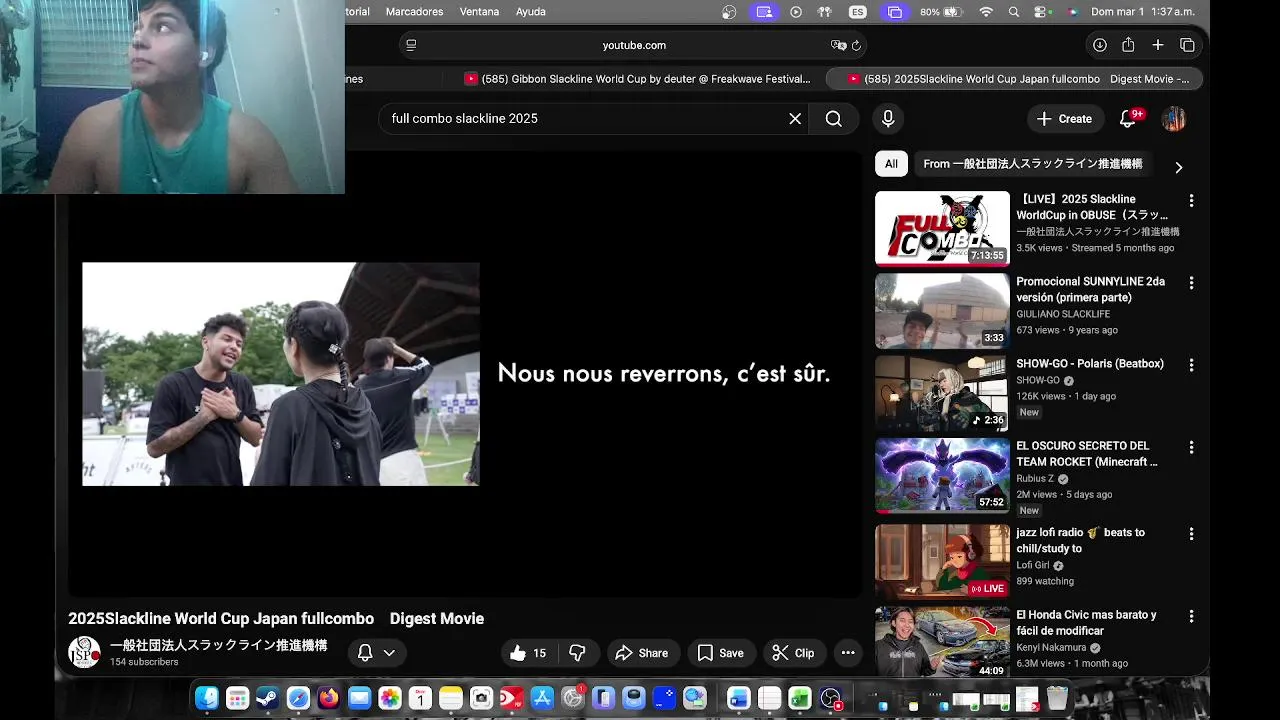This screenshot has width=1280, height=720.
Task: Click the translate icon in address bar
Action: pyautogui.click(x=838, y=45)
